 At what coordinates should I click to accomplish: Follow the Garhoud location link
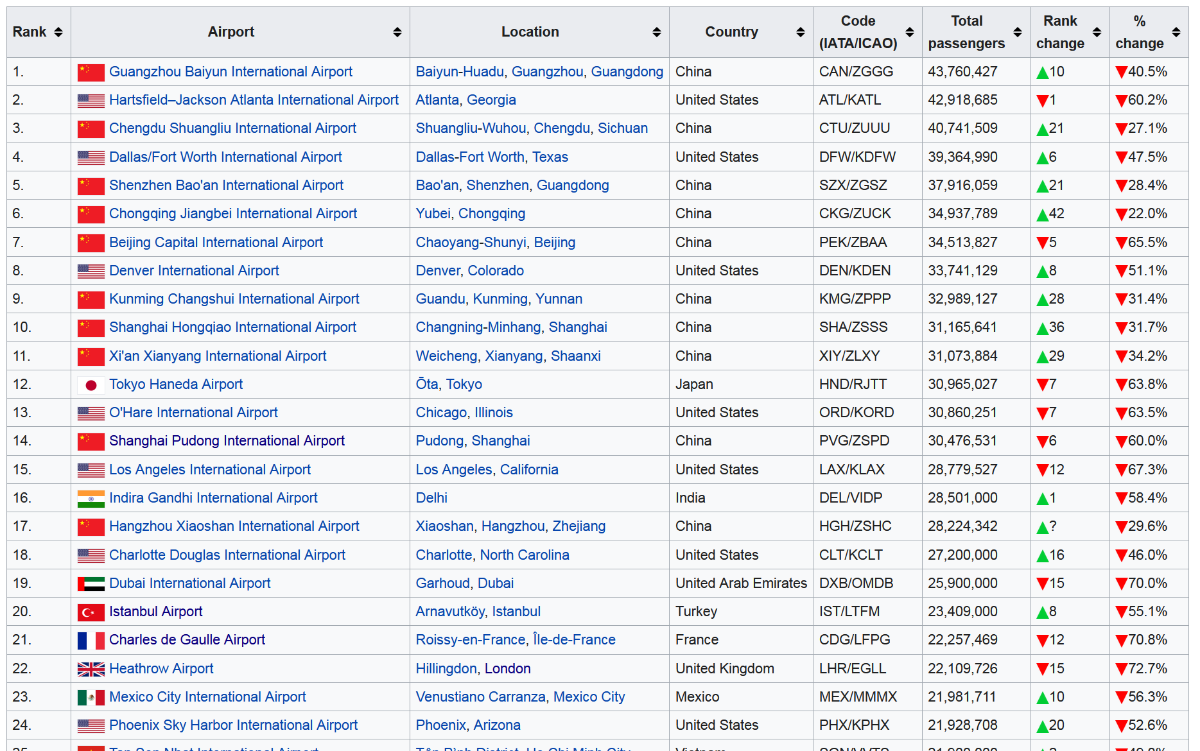(x=443, y=583)
